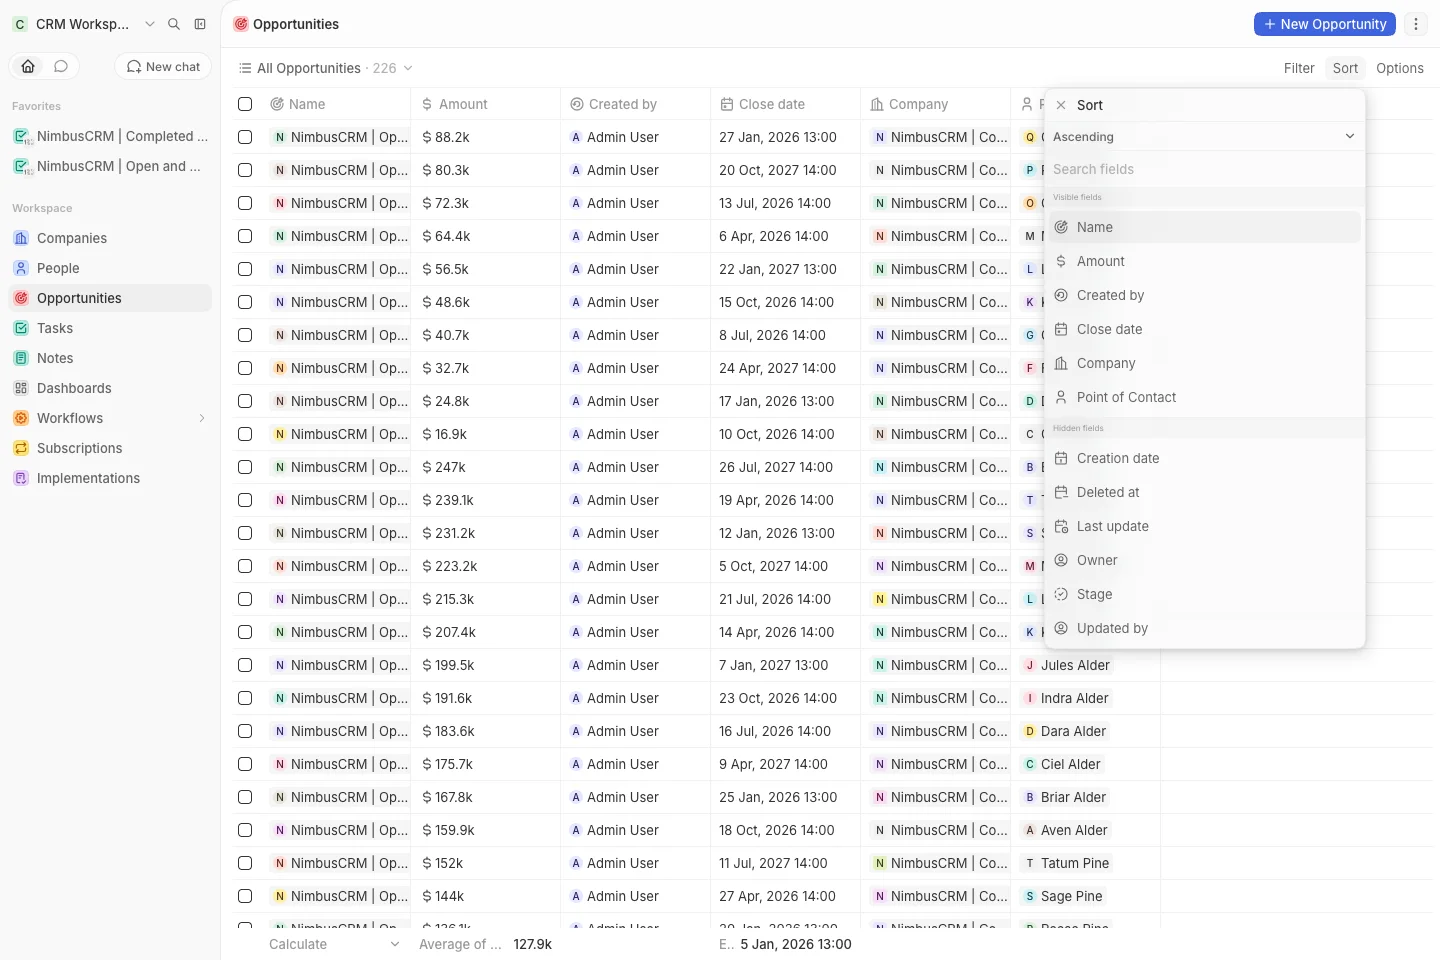Check the row with amount $ 247k

245,467
